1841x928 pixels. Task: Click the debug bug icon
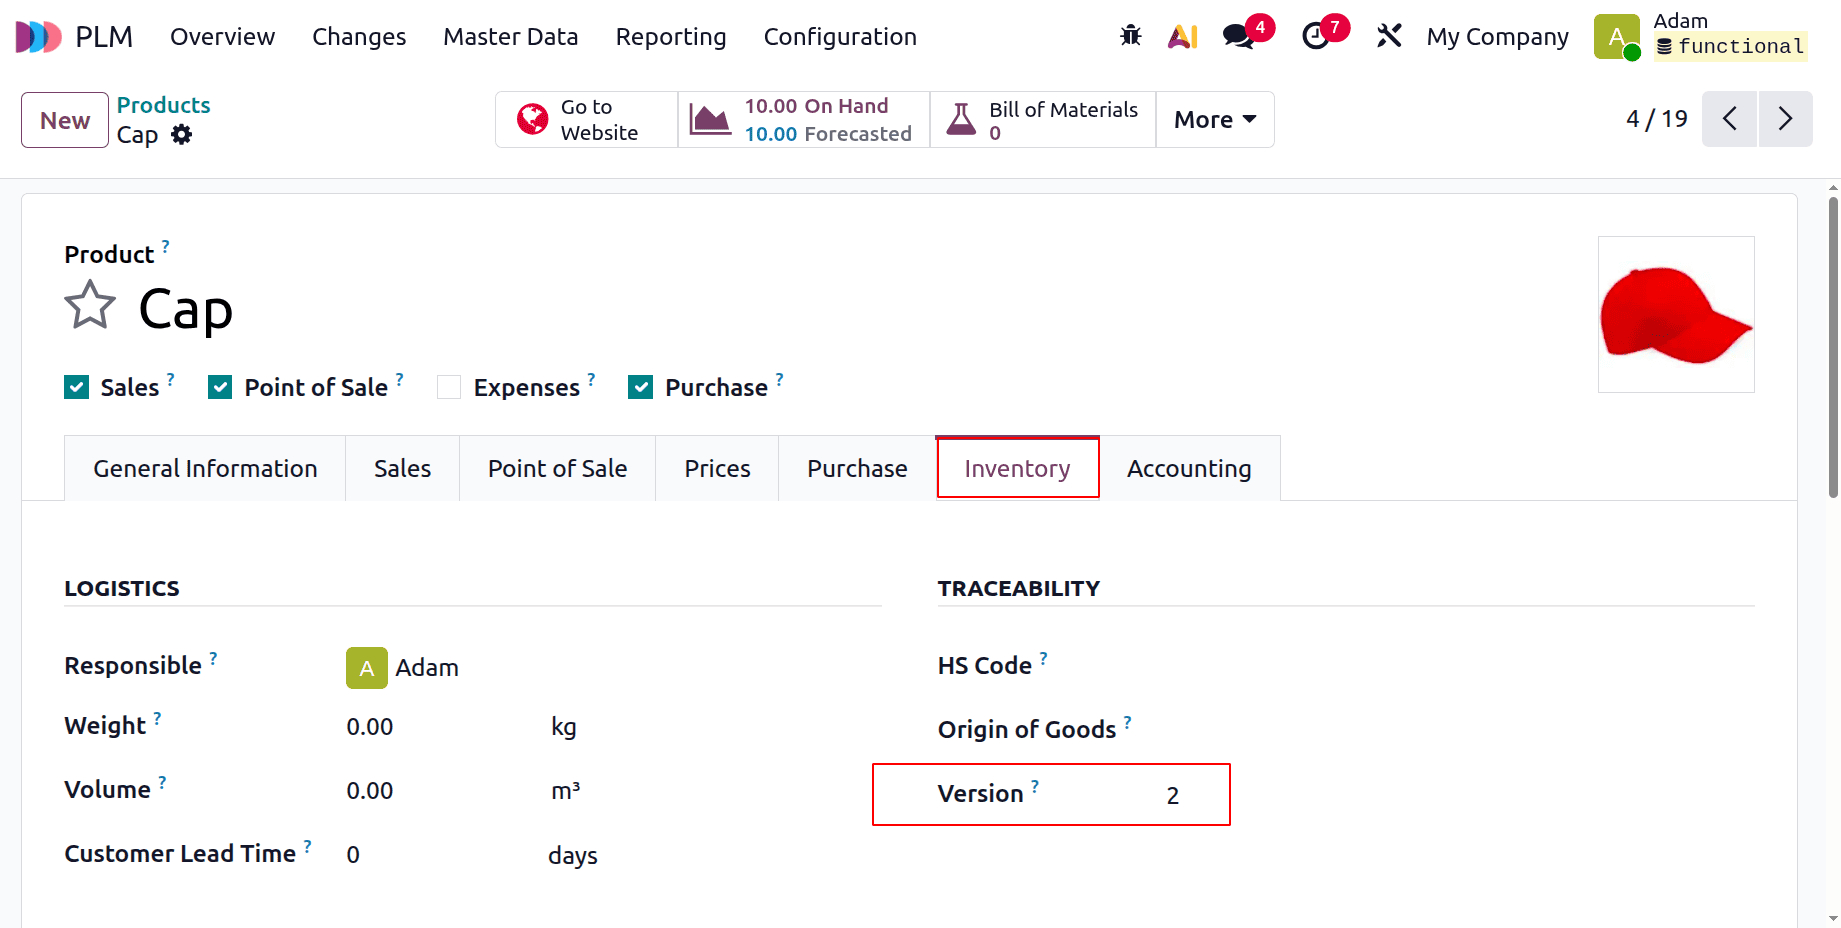pyautogui.click(x=1131, y=36)
